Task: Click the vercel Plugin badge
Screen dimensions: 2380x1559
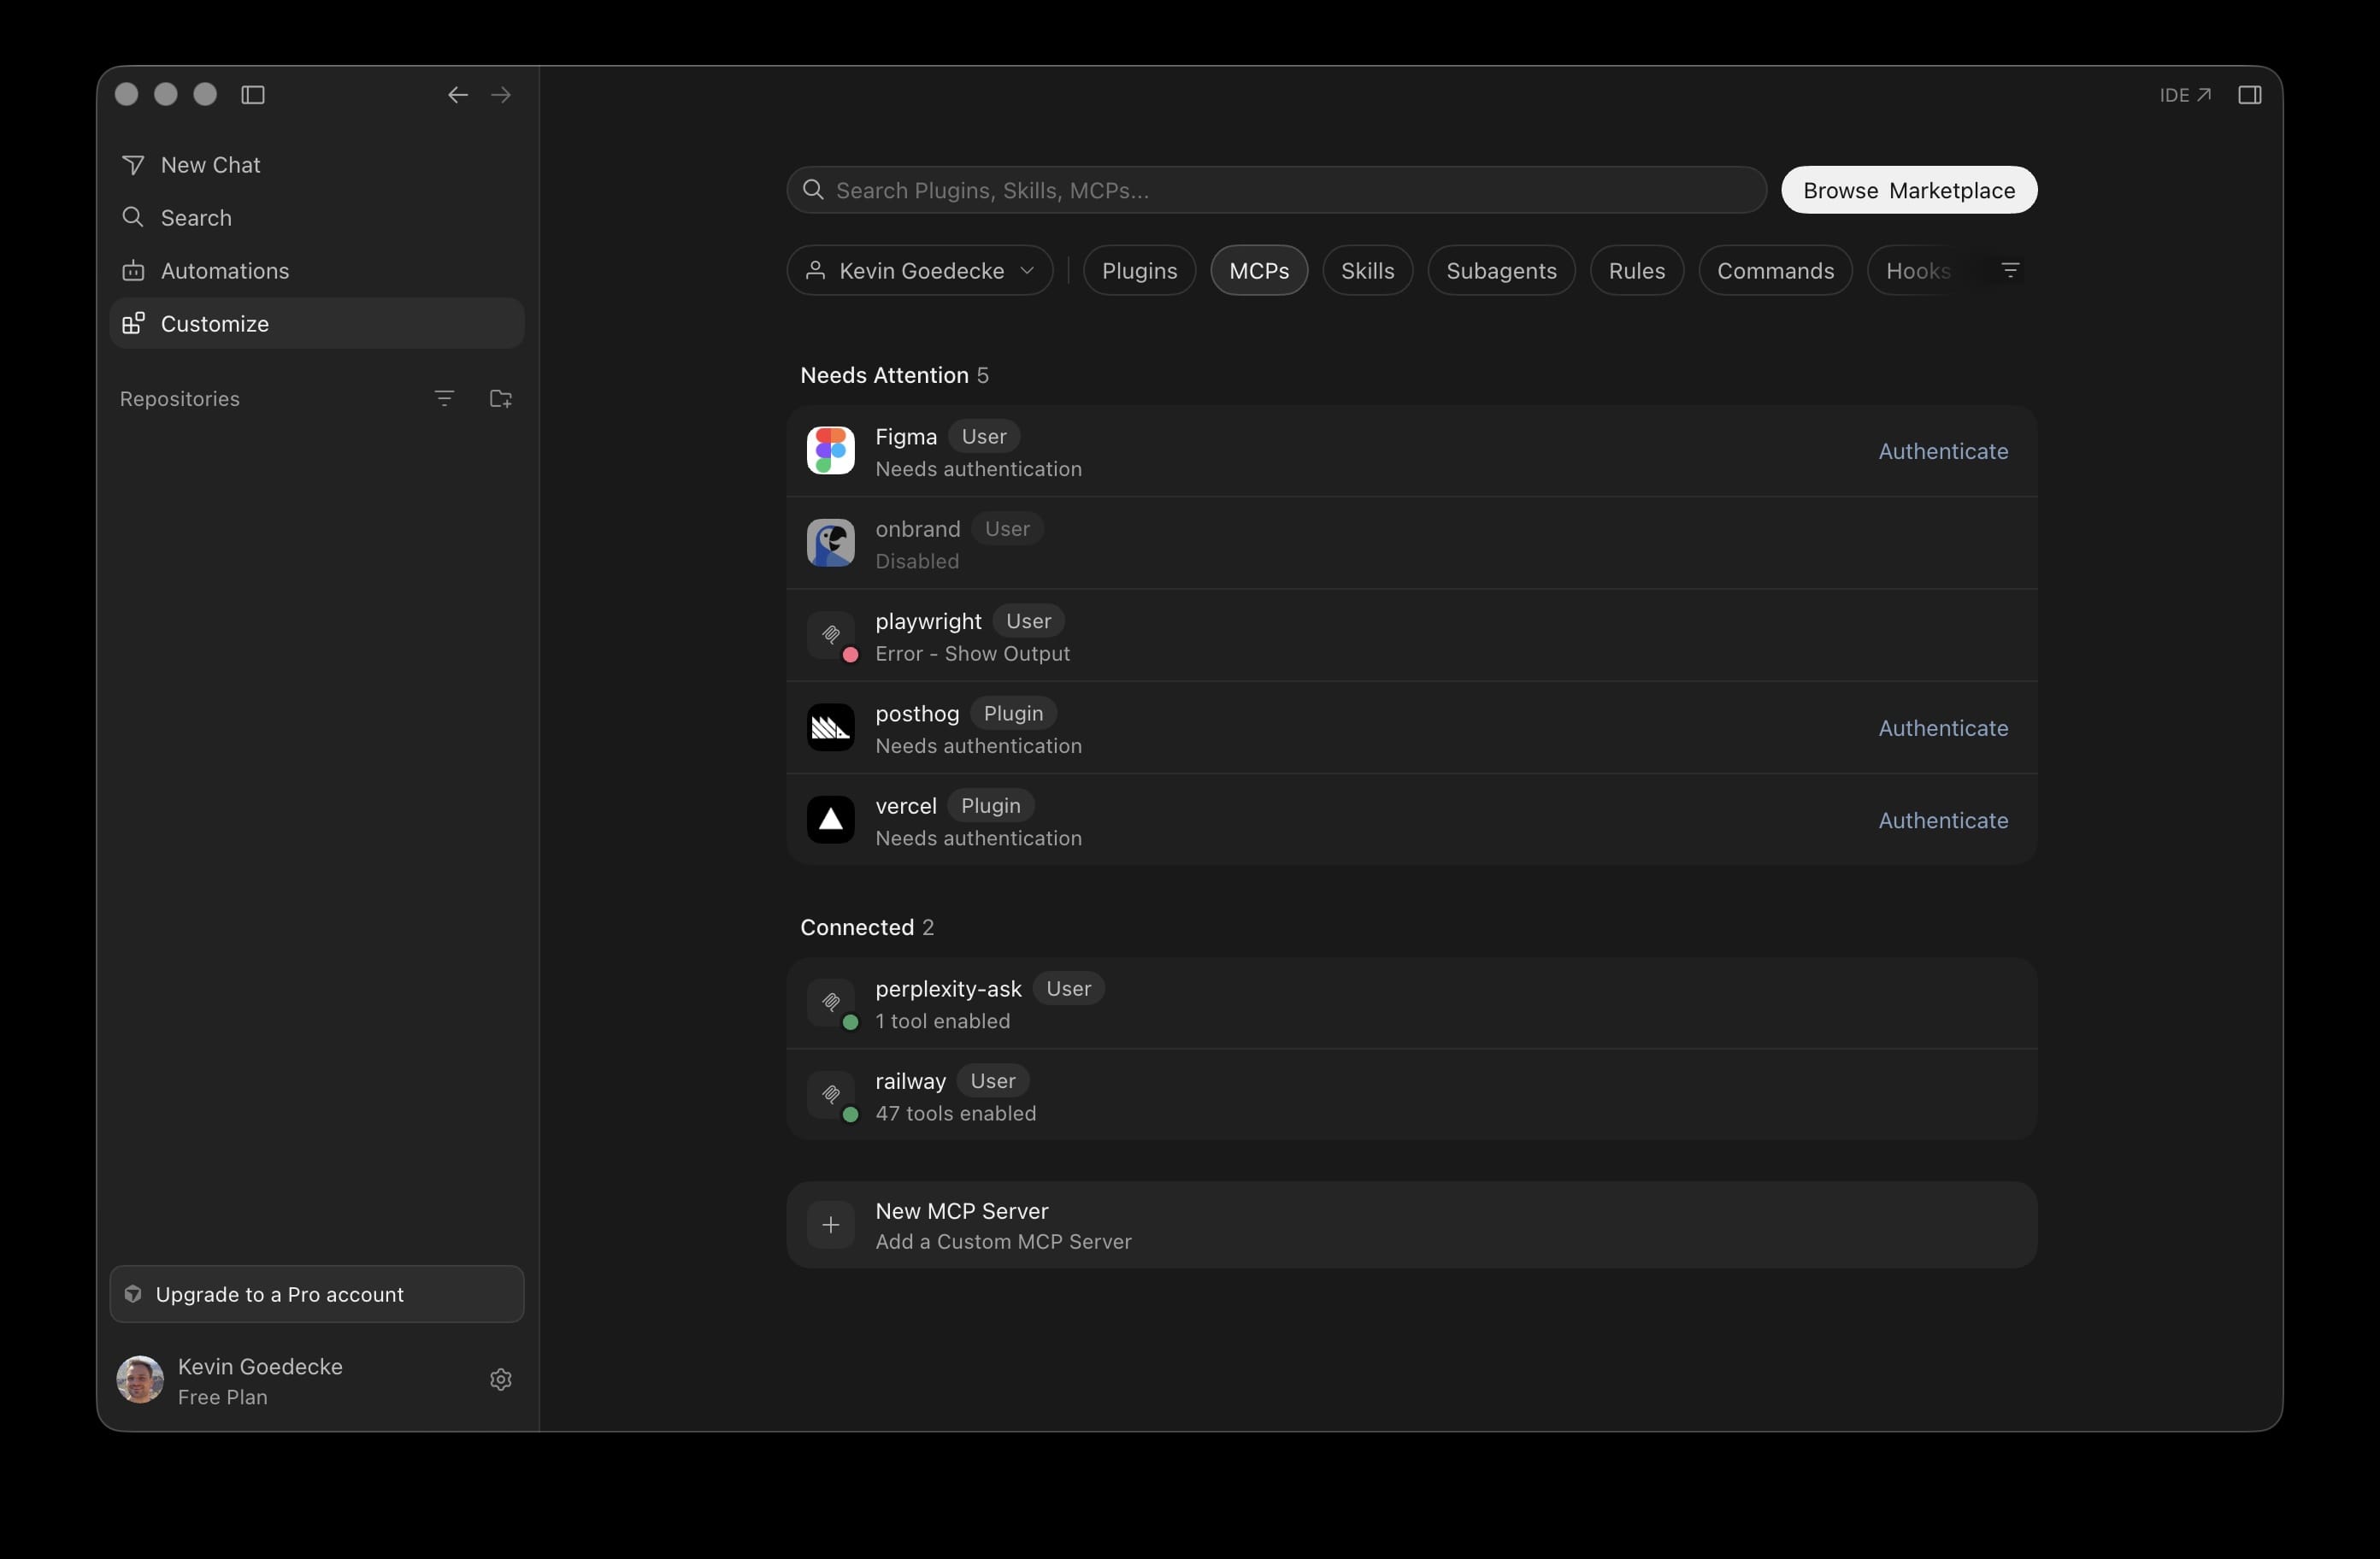Action: [990, 805]
